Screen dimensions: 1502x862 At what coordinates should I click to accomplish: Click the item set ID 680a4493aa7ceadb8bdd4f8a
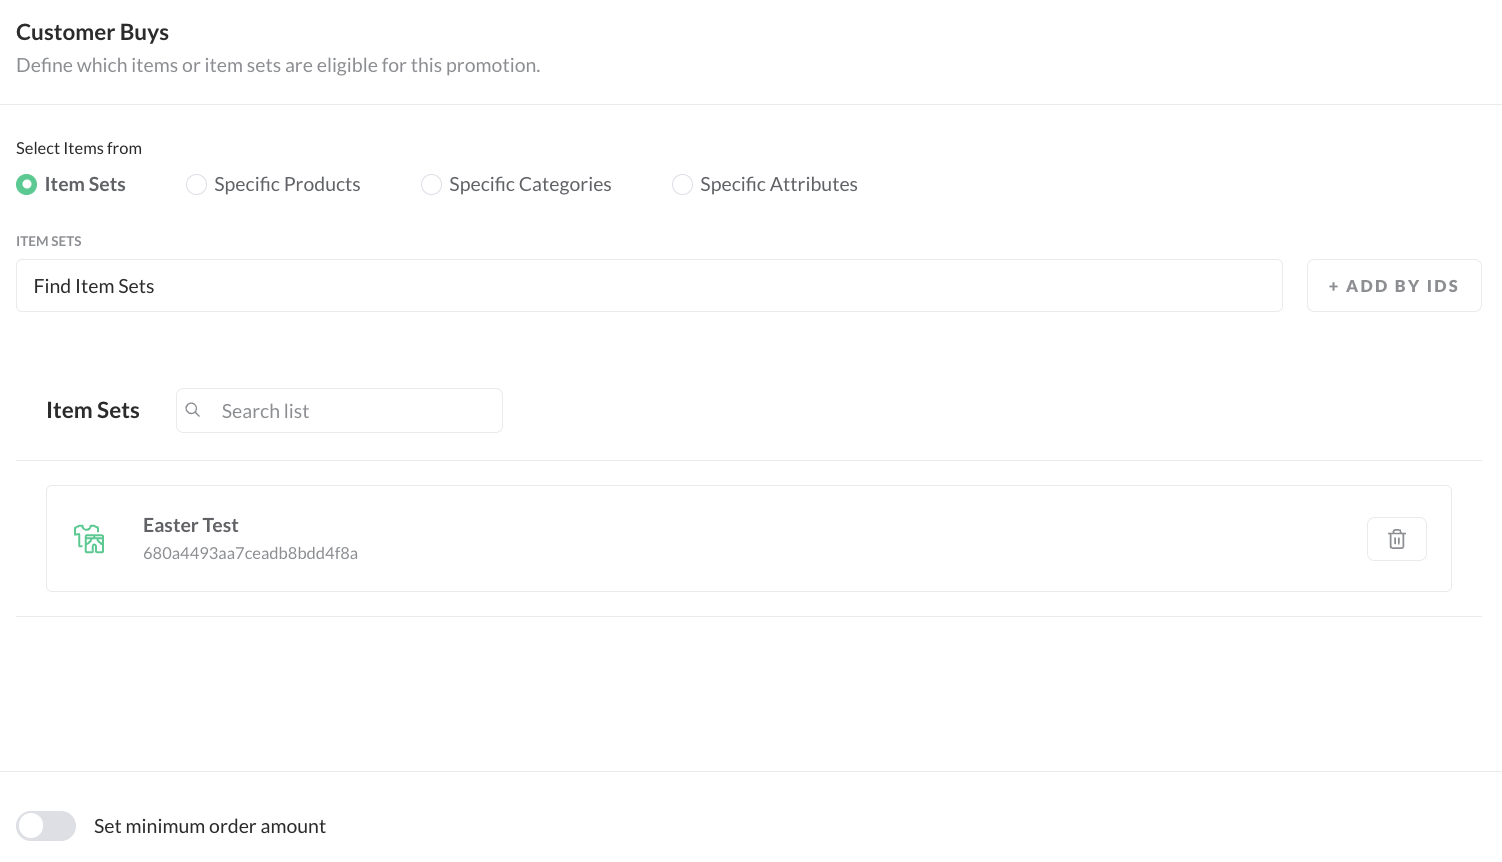250,553
